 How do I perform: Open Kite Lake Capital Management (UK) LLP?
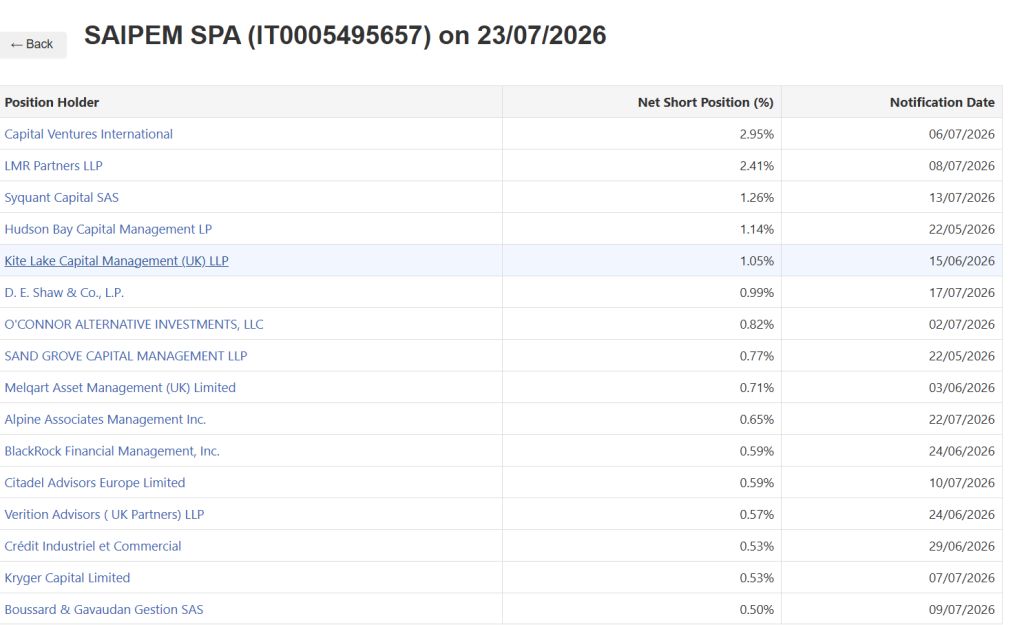[116, 261]
